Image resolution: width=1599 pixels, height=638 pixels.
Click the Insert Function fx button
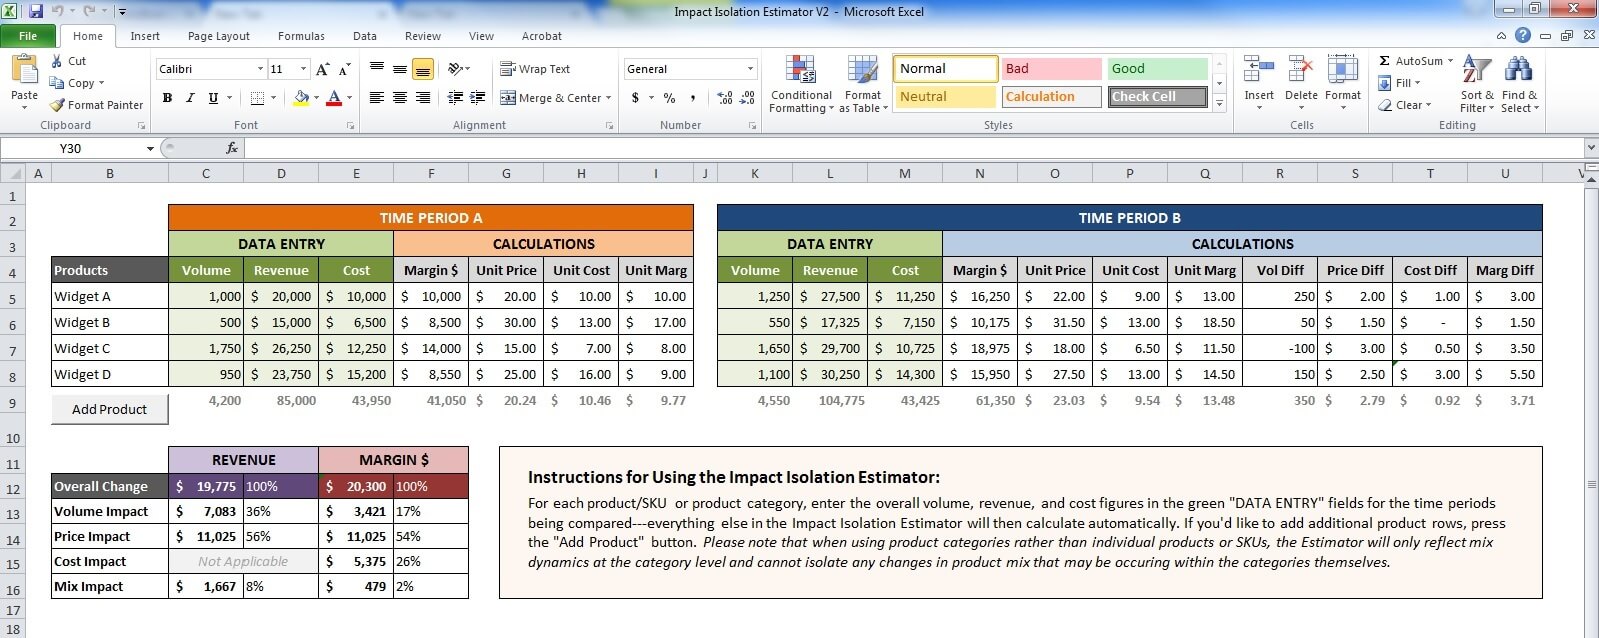232,148
